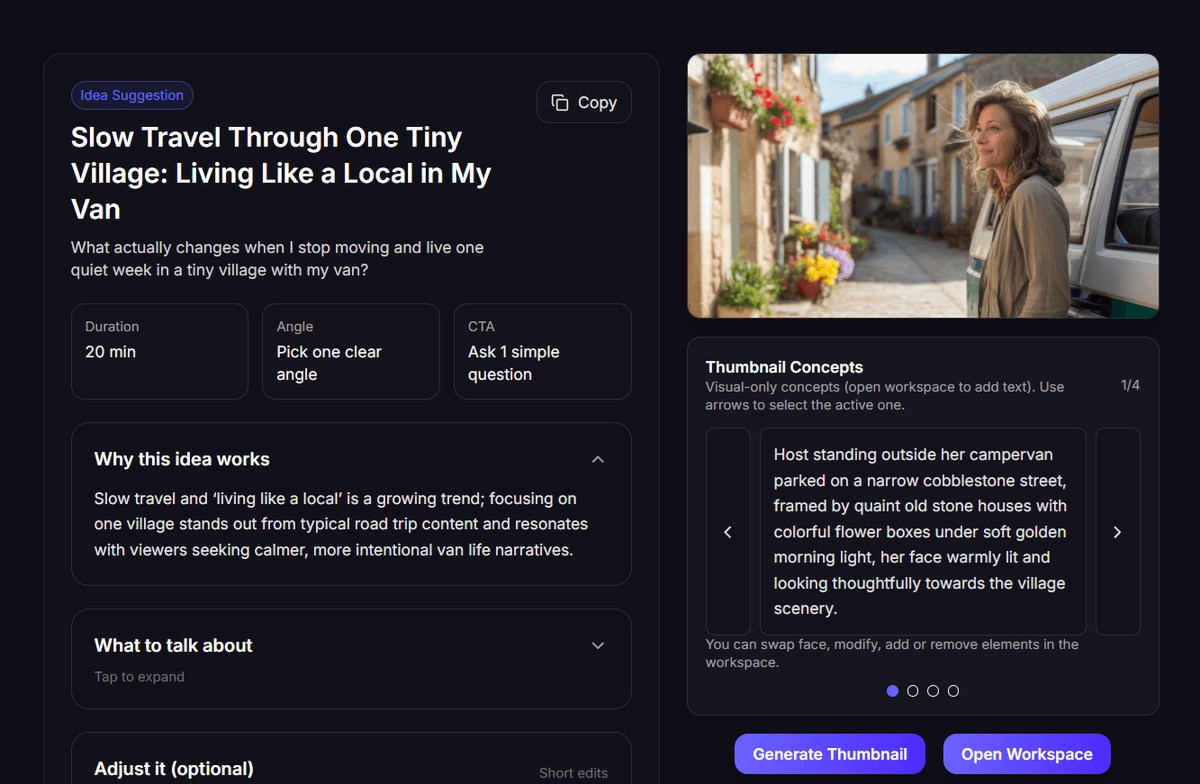1200x784 pixels.
Task: Select the first carousel dot
Action: (x=892, y=690)
